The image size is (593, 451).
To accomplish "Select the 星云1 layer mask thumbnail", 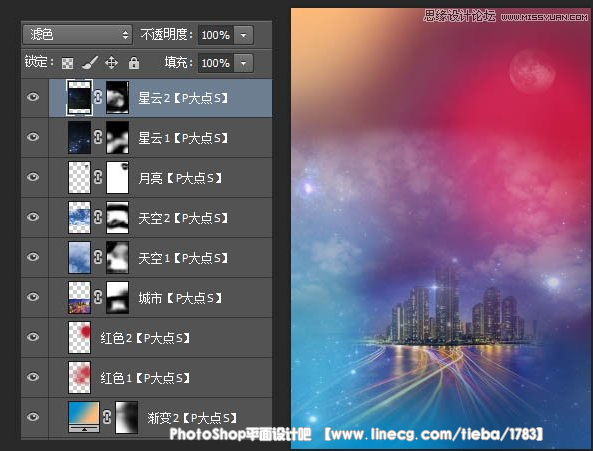I will tap(118, 137).
